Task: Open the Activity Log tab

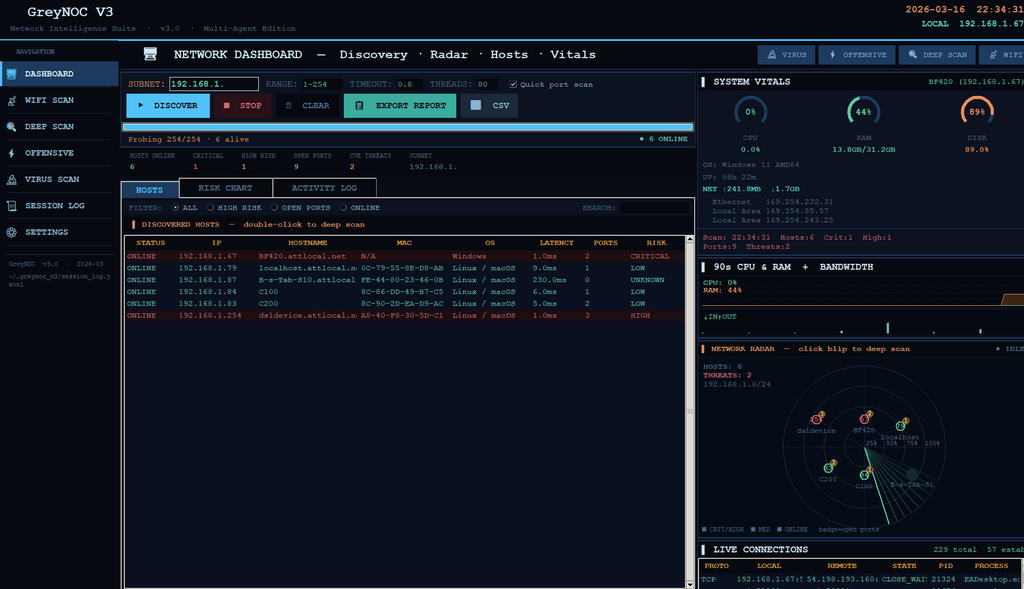Action: point(324,188)
